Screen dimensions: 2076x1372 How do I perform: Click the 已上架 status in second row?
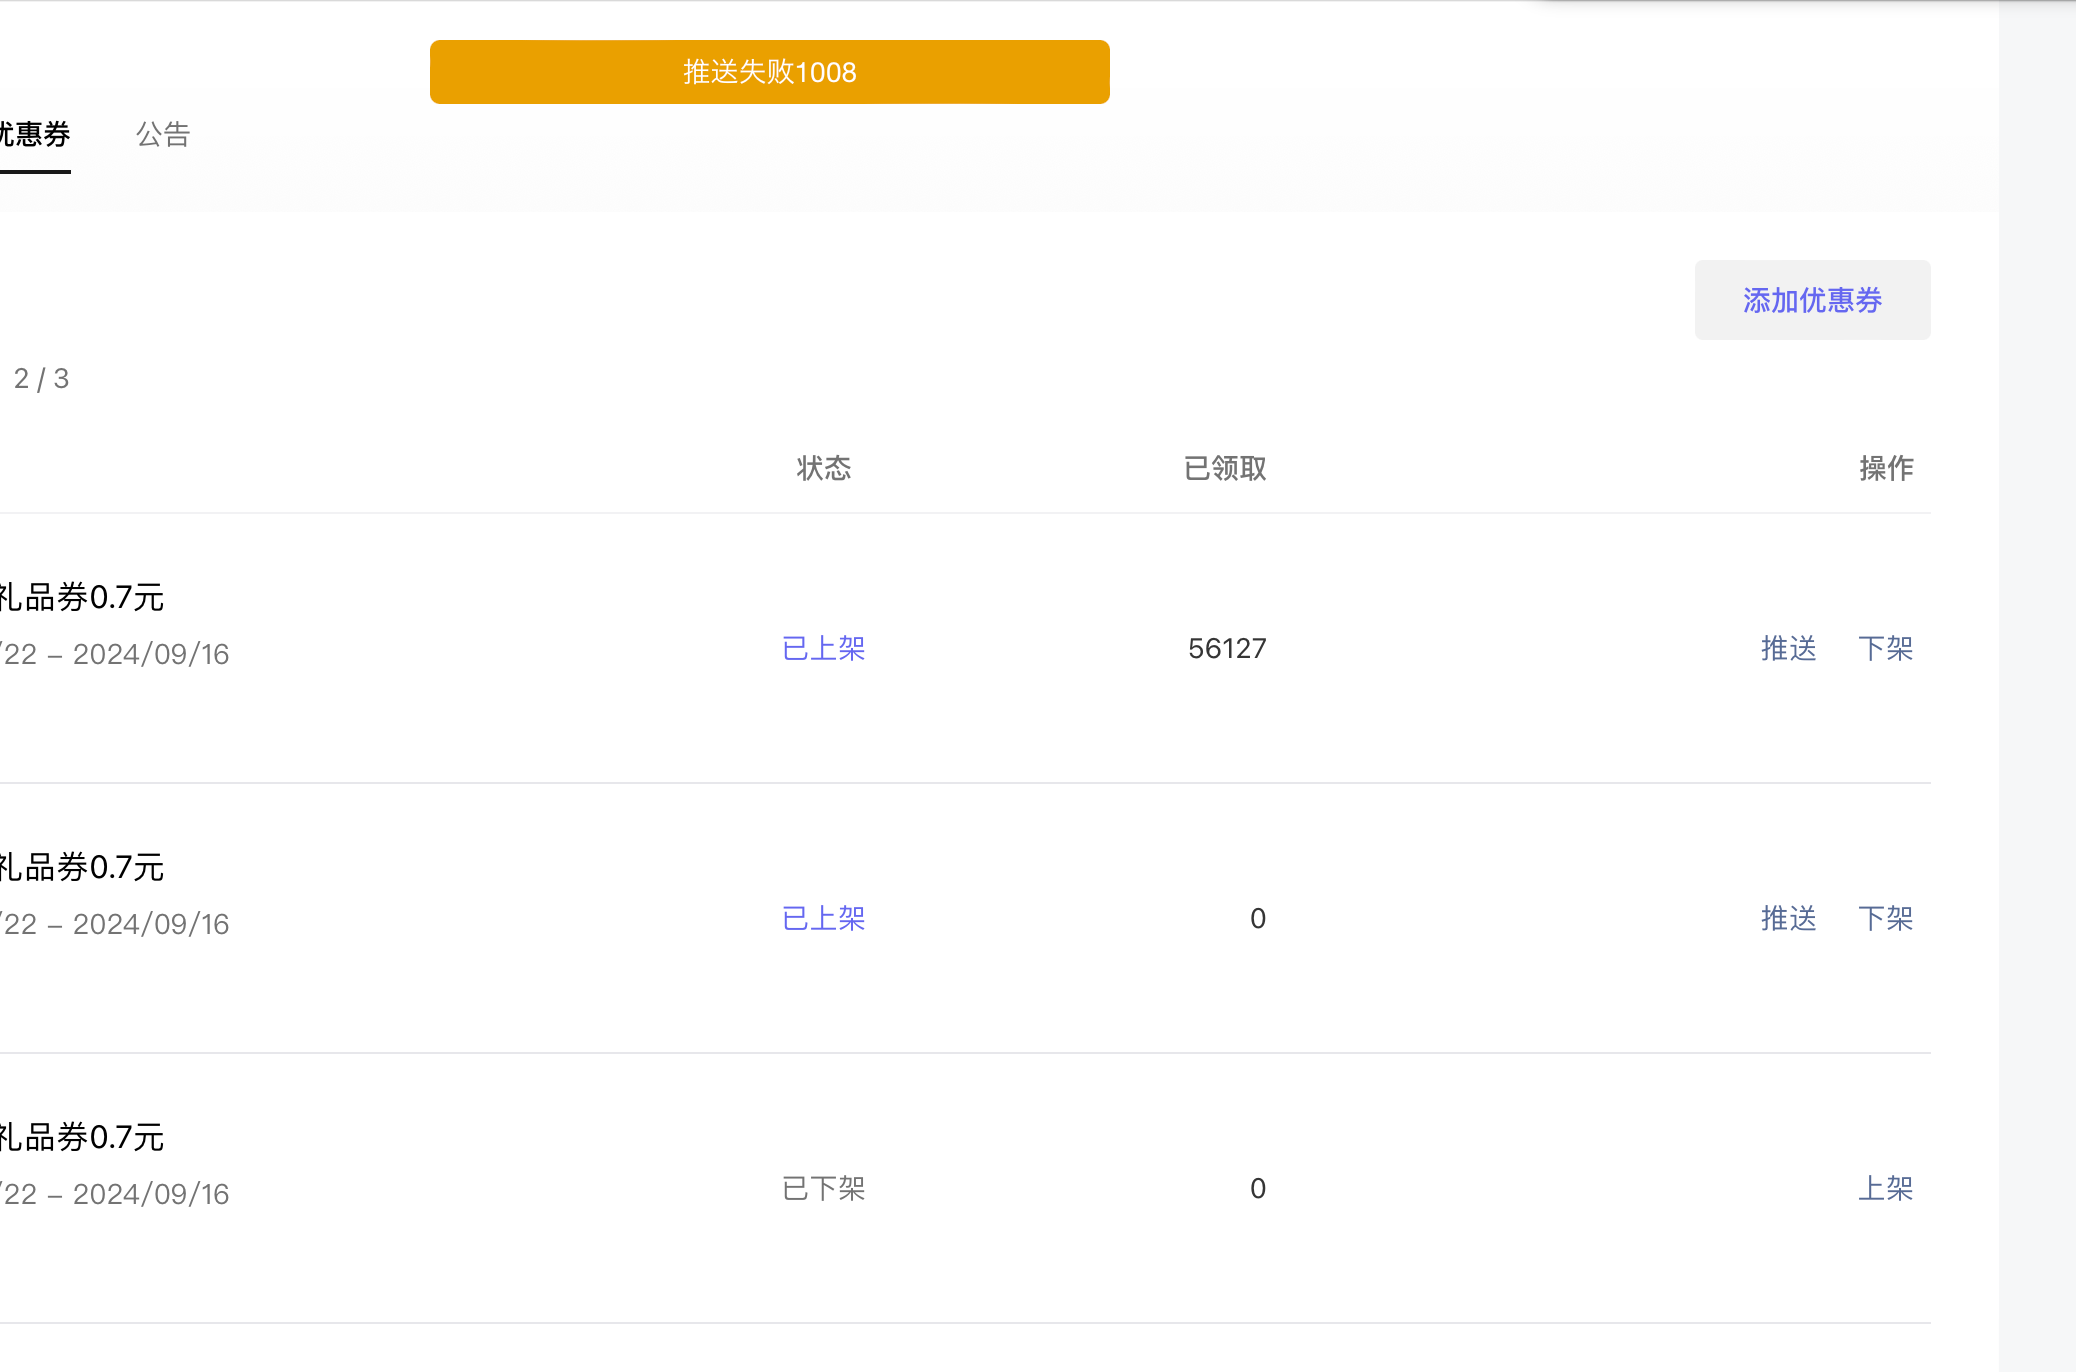823,918
